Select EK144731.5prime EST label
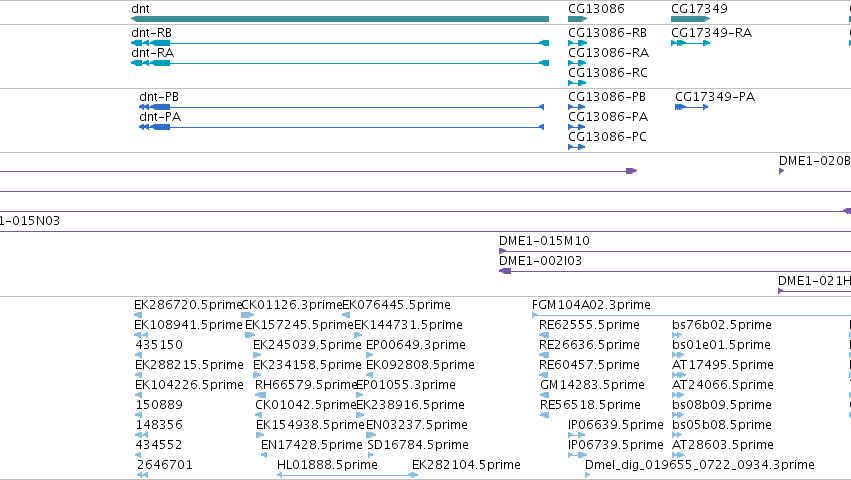 pos(408,325)
